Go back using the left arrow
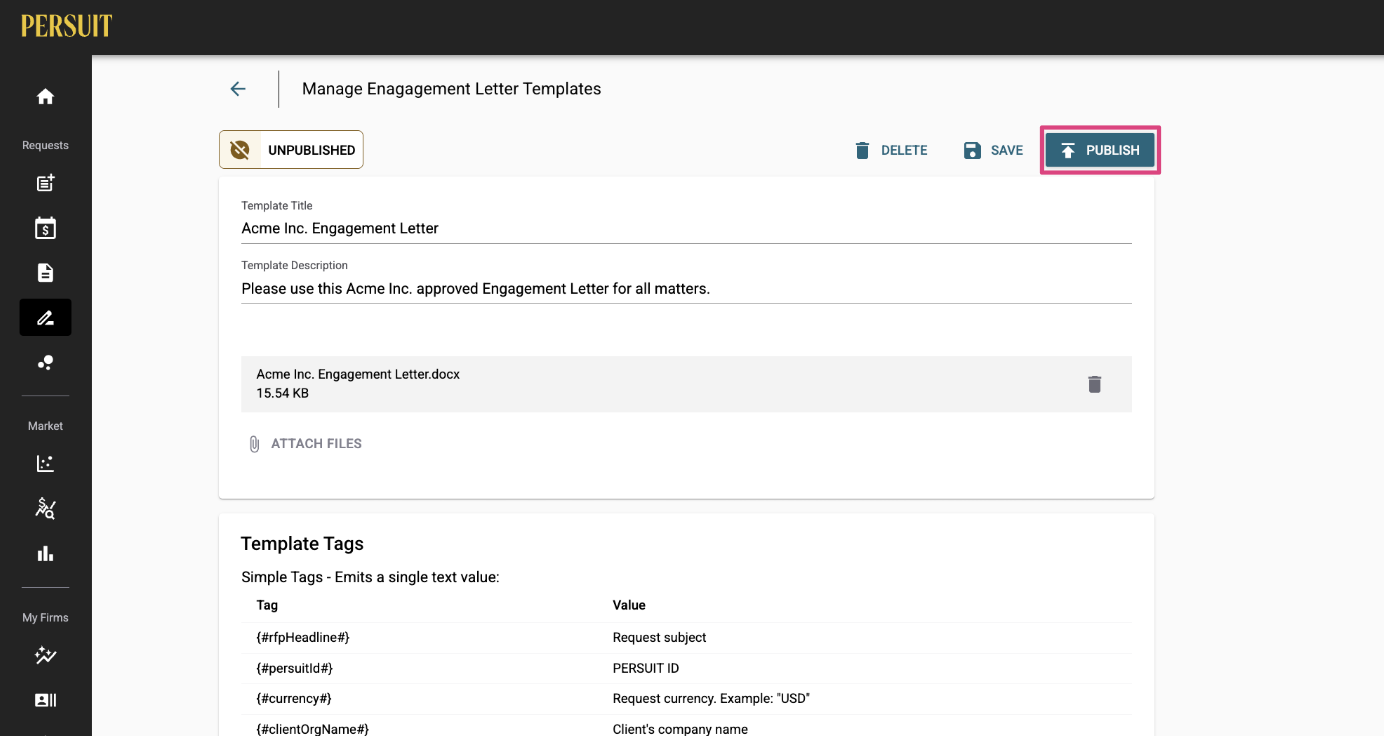Viewport: 1384px width, 736px height. tap(238, 89)
